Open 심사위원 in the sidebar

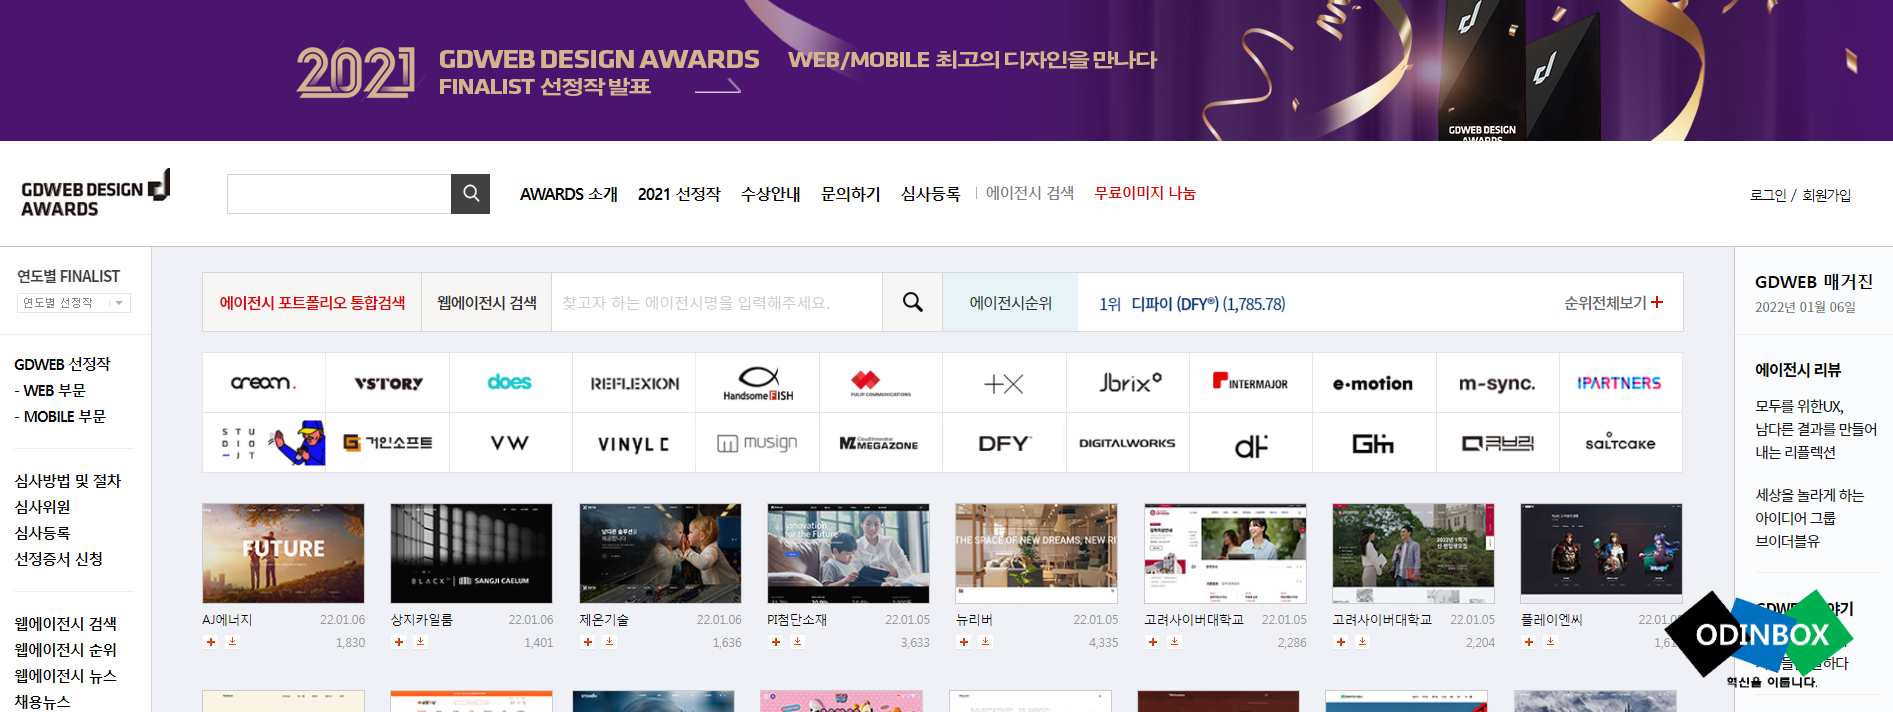pyautogui.click(x=42, y=507)
